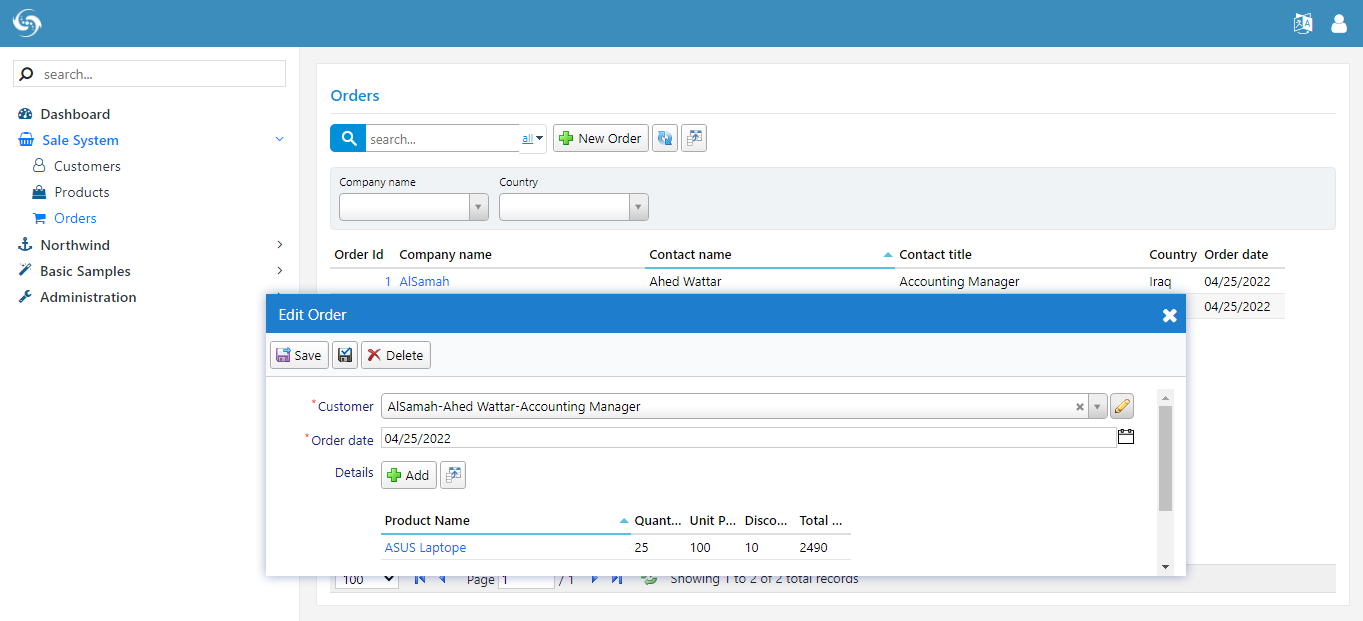Click the 'Accounting Manager' cell
The height and width of the screenshot is (621, 1363).
click(959, 281)
